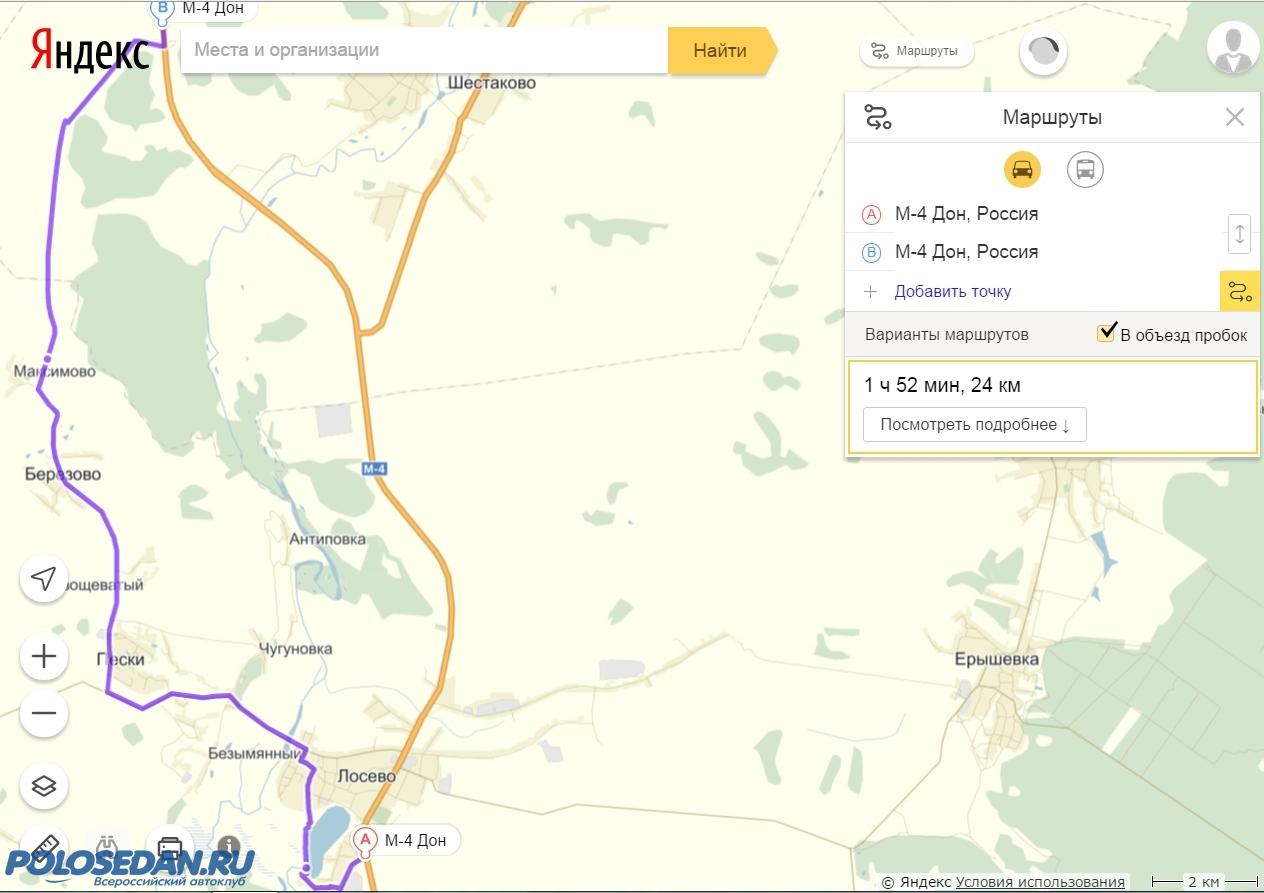
Task: Click the yellow optimize route button
Action: click(x=1239, y=292)
